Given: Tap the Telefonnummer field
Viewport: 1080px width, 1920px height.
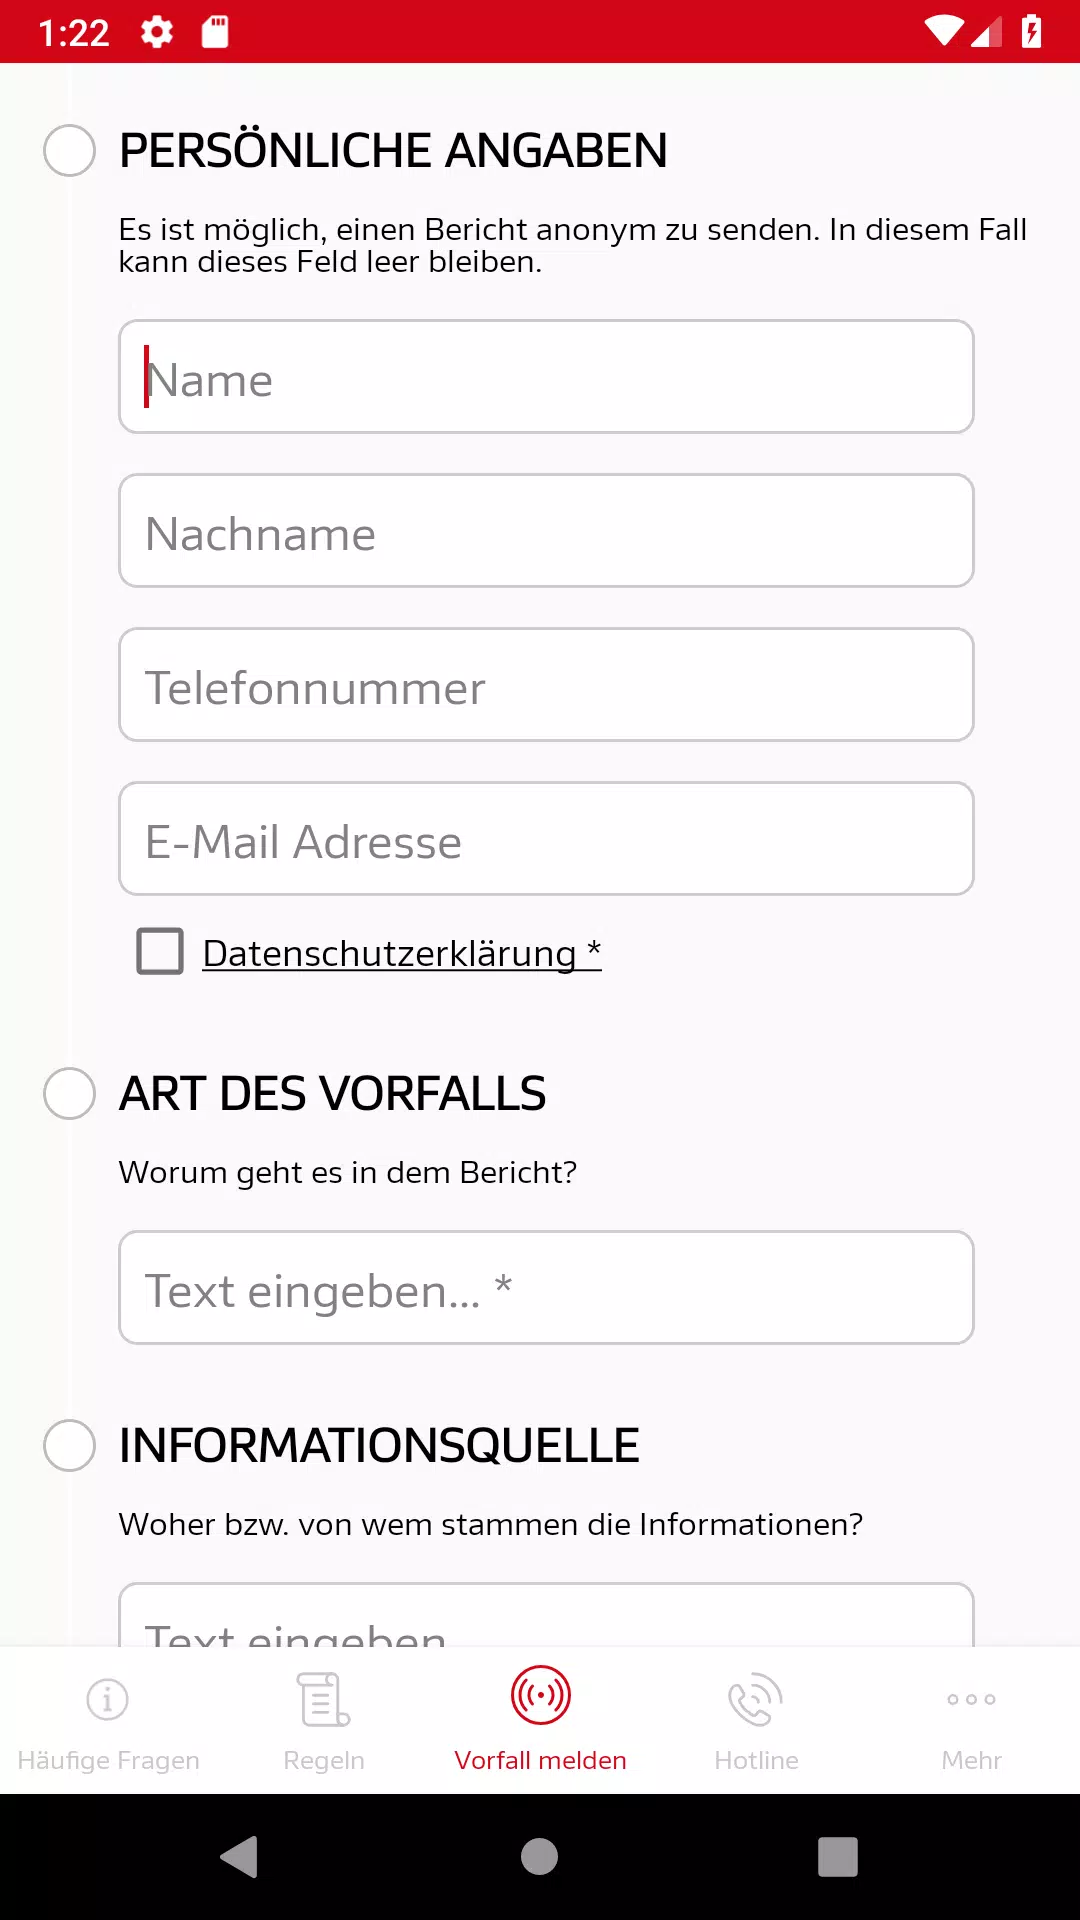Looking at the screenshot, I should pyautogui.click(x=546, y=685).
